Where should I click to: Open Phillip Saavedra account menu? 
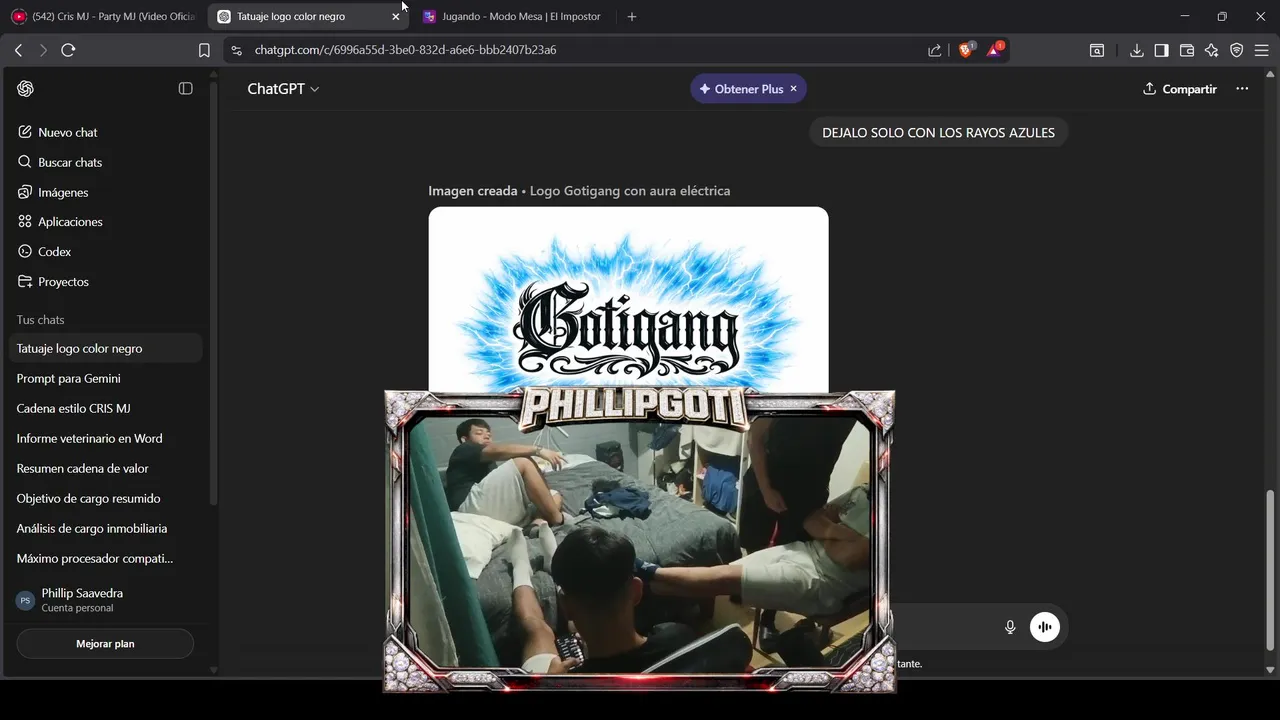(x=105, y=600)
